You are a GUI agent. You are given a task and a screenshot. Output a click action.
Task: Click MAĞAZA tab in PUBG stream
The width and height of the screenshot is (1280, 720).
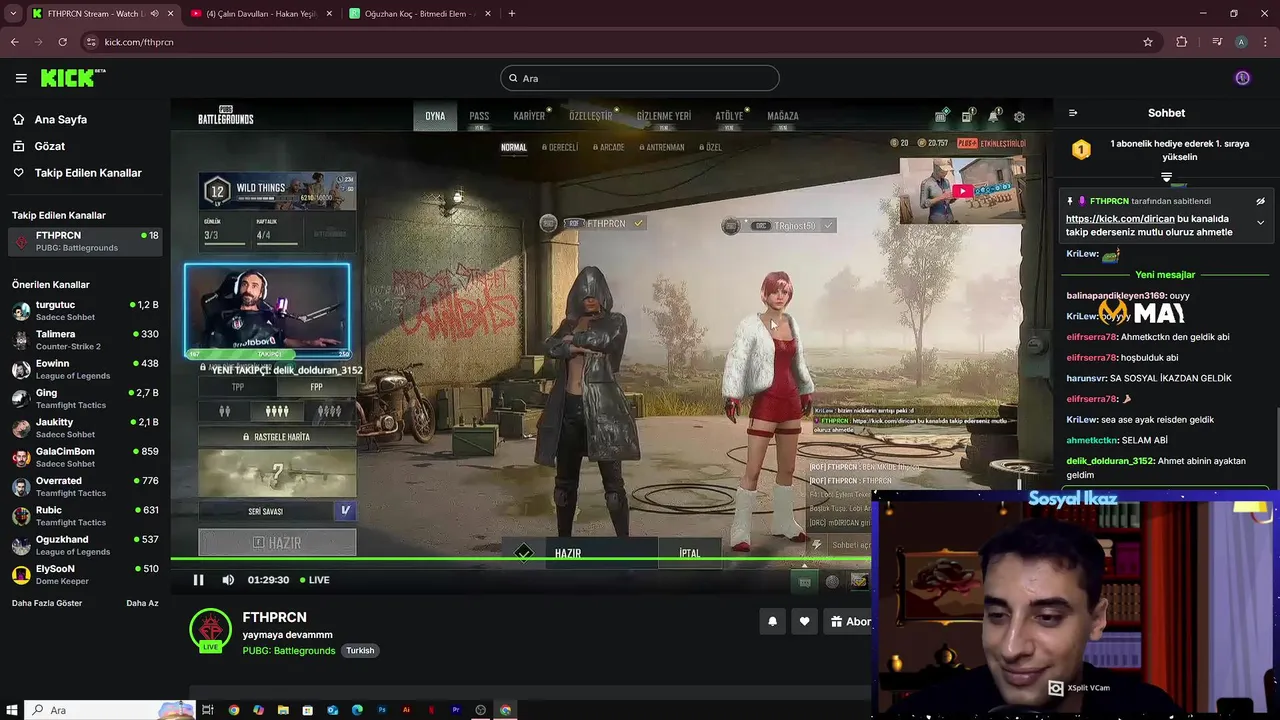pos(783,116)
